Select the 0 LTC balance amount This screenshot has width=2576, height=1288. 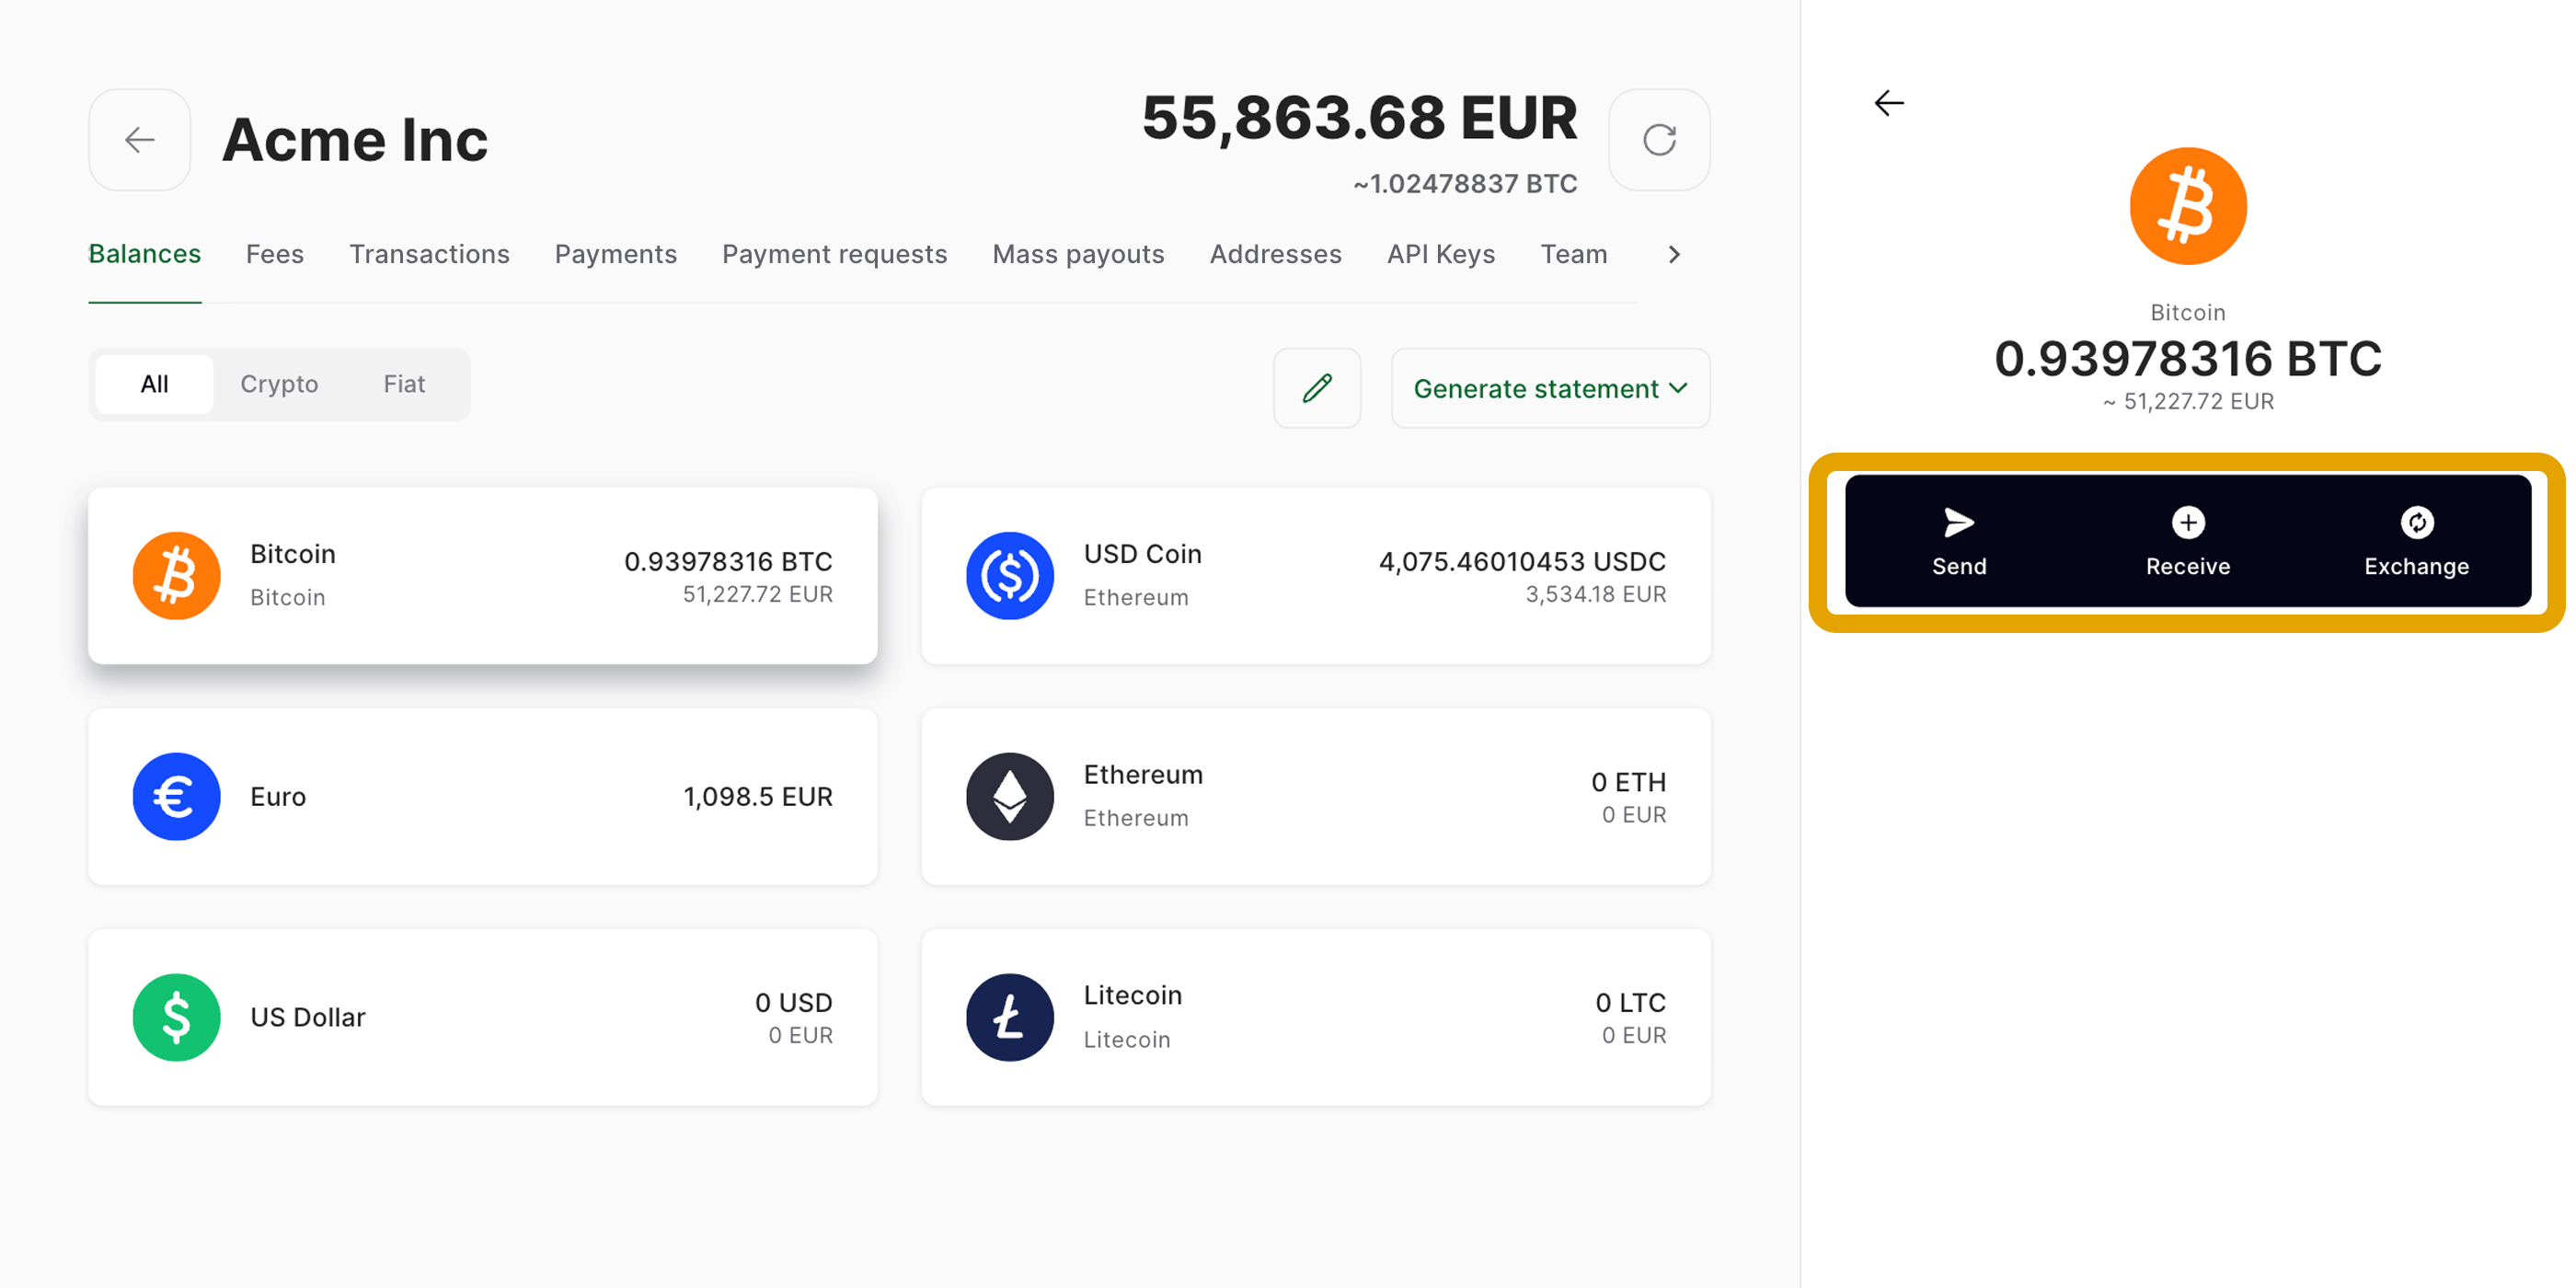[x=1630, y=1003]
